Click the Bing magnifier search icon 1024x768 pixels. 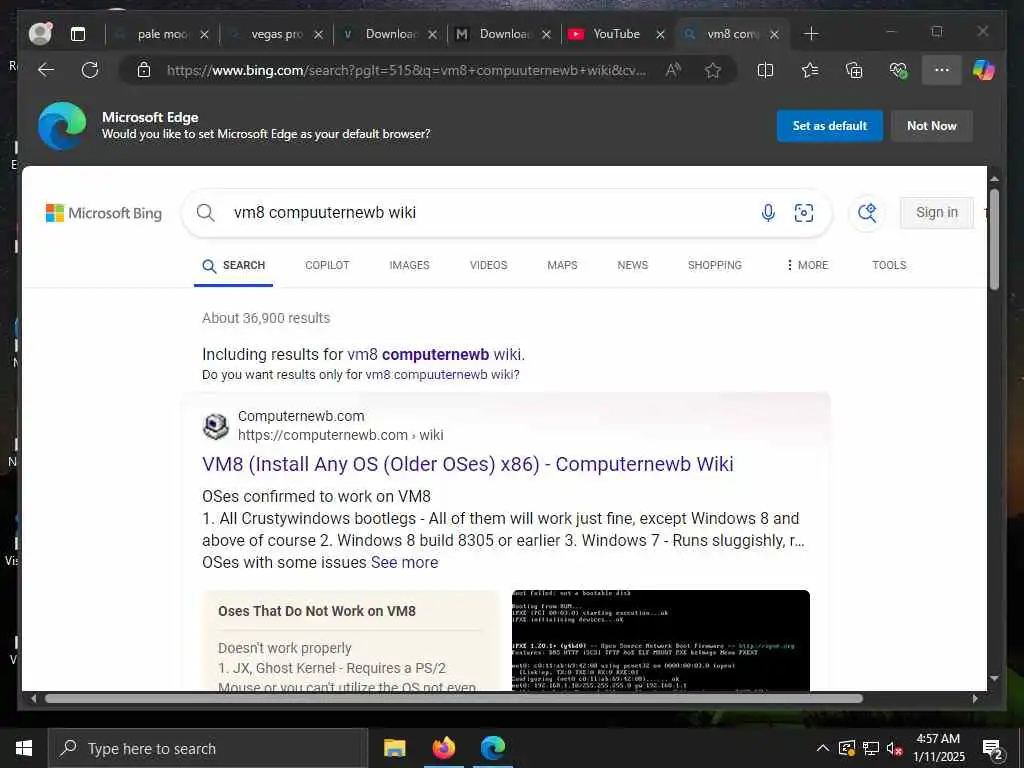[206, 213]
